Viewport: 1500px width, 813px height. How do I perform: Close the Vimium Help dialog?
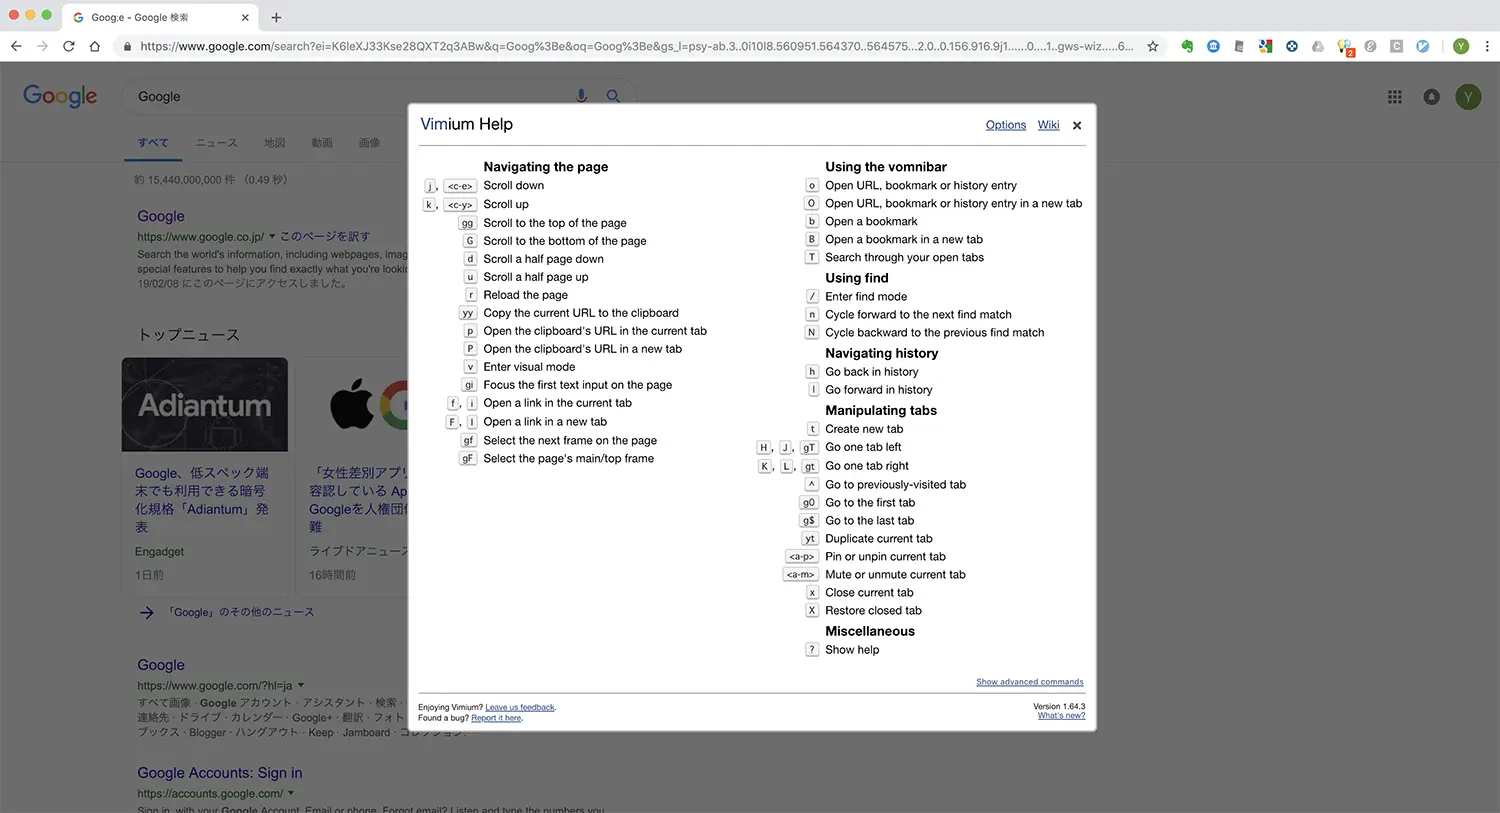coord(1077,126)
